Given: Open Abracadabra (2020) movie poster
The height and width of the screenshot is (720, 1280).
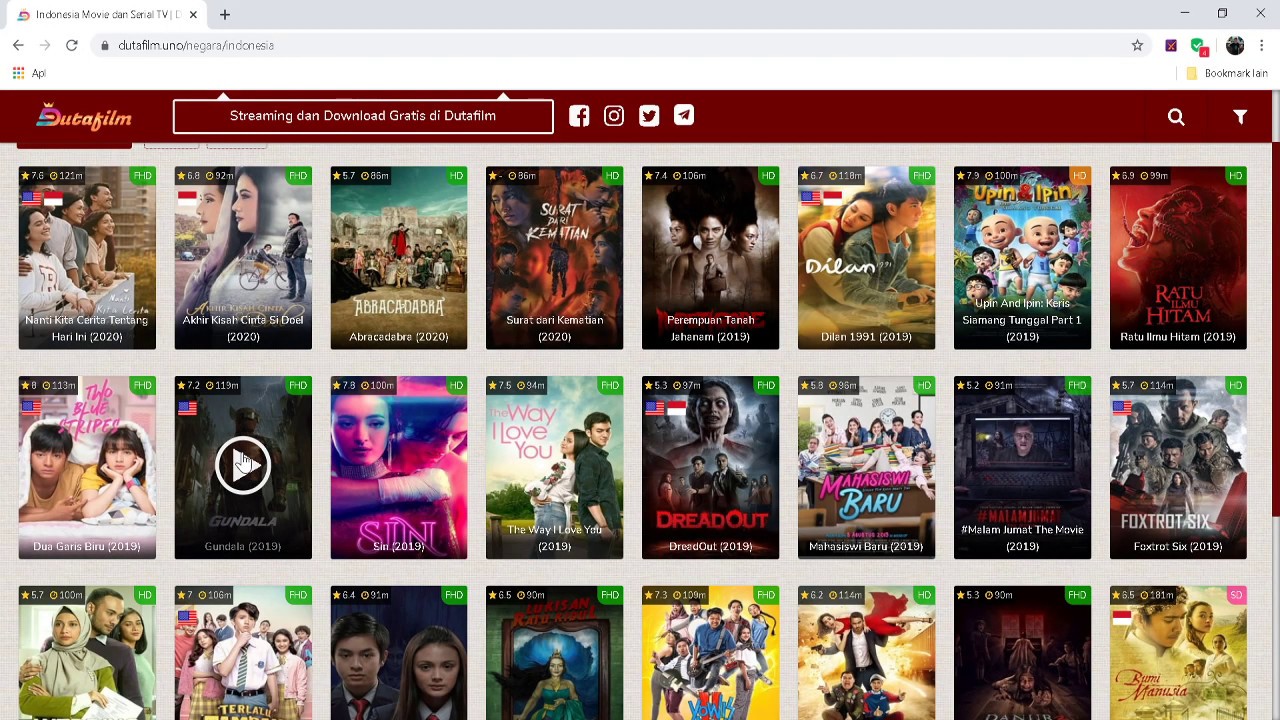Looking at the screenshot, I should (399, 258).
